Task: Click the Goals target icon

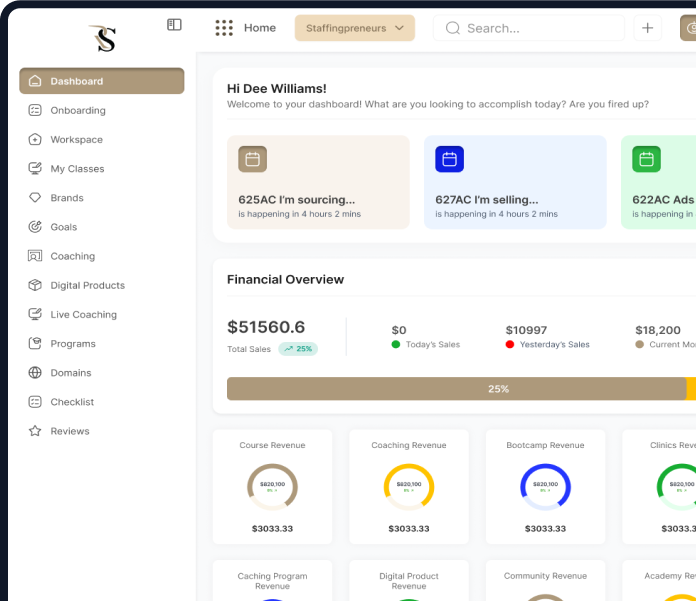Action: coord(35,227)
